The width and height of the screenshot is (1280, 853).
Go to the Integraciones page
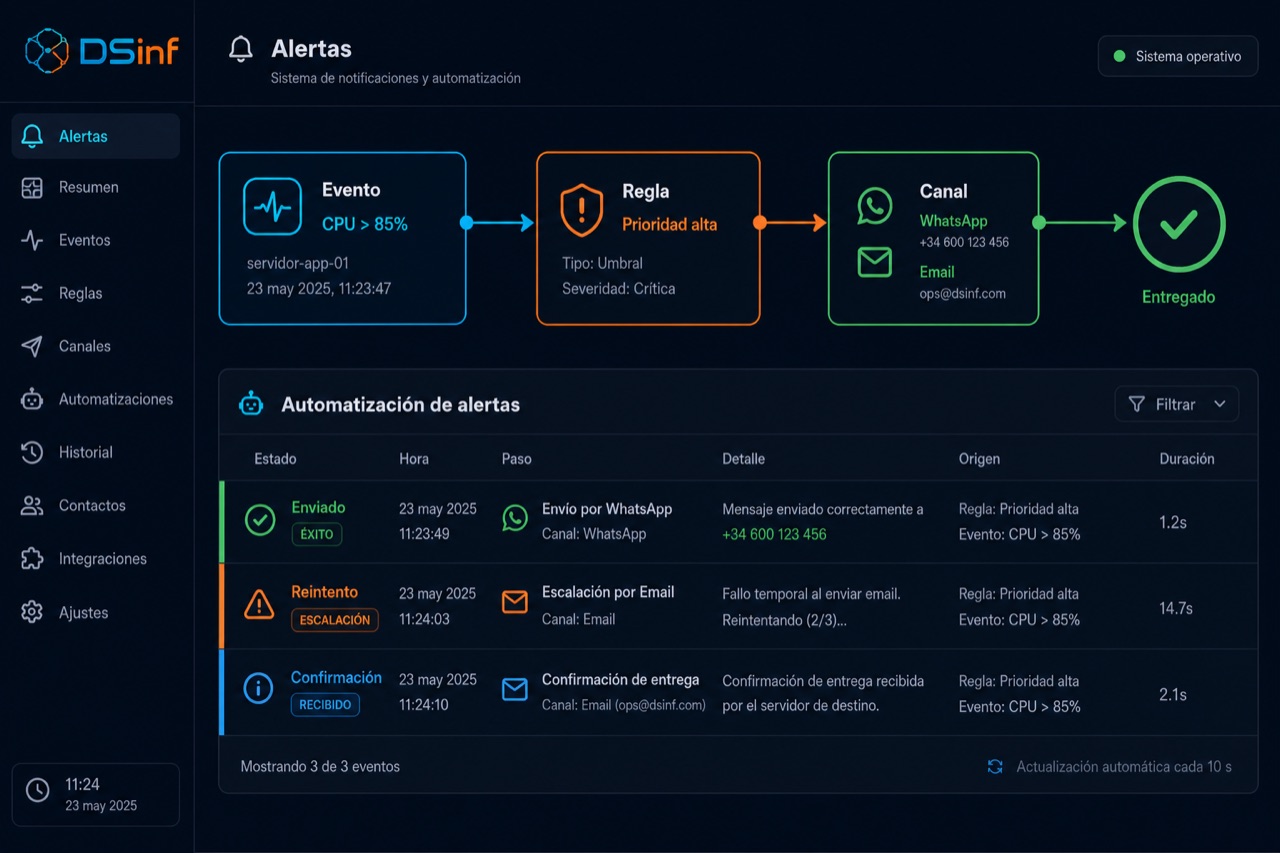tap(96, 559)
